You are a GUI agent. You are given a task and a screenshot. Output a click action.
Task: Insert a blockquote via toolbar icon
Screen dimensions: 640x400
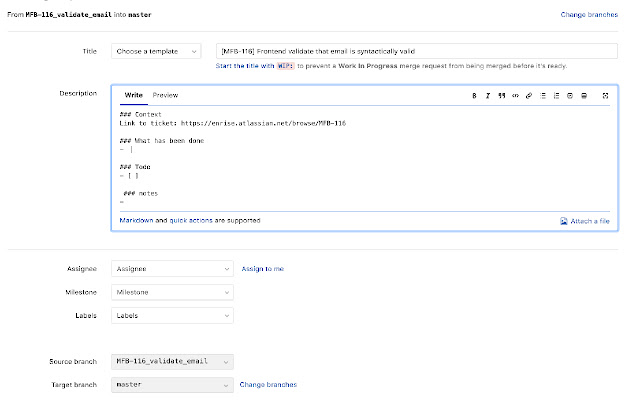(x=502, y=96)
